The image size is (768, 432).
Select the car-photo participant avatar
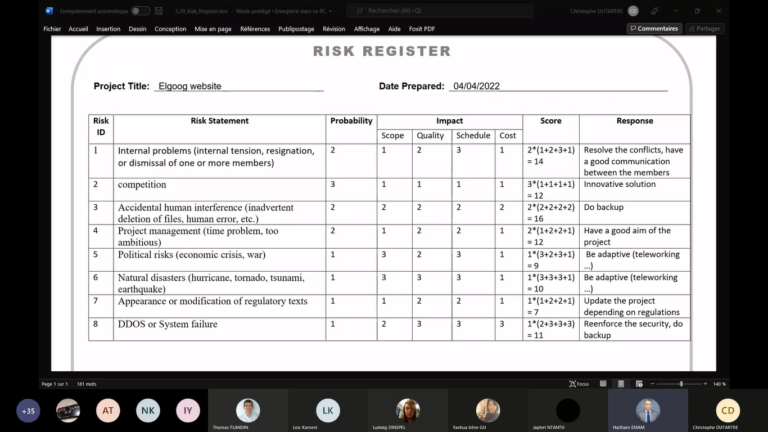tap(68, 410)
